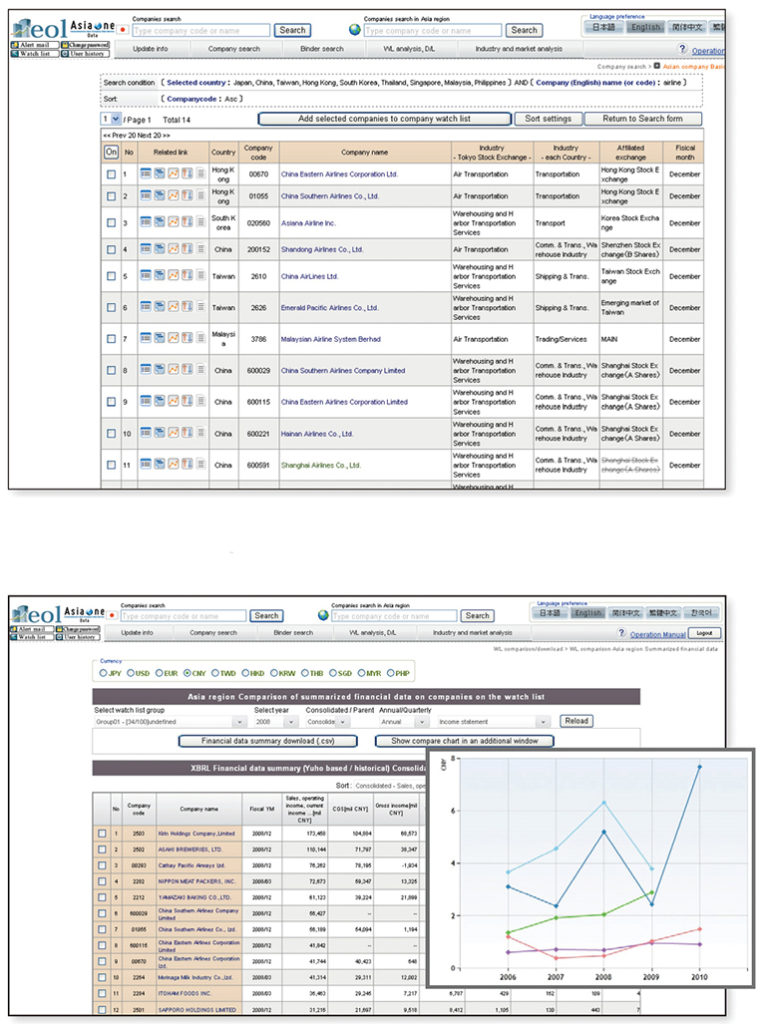Open Company search menu in the upper screenshot
Image resolution: width=766 pixels, height=1024 pixels.
234,49
